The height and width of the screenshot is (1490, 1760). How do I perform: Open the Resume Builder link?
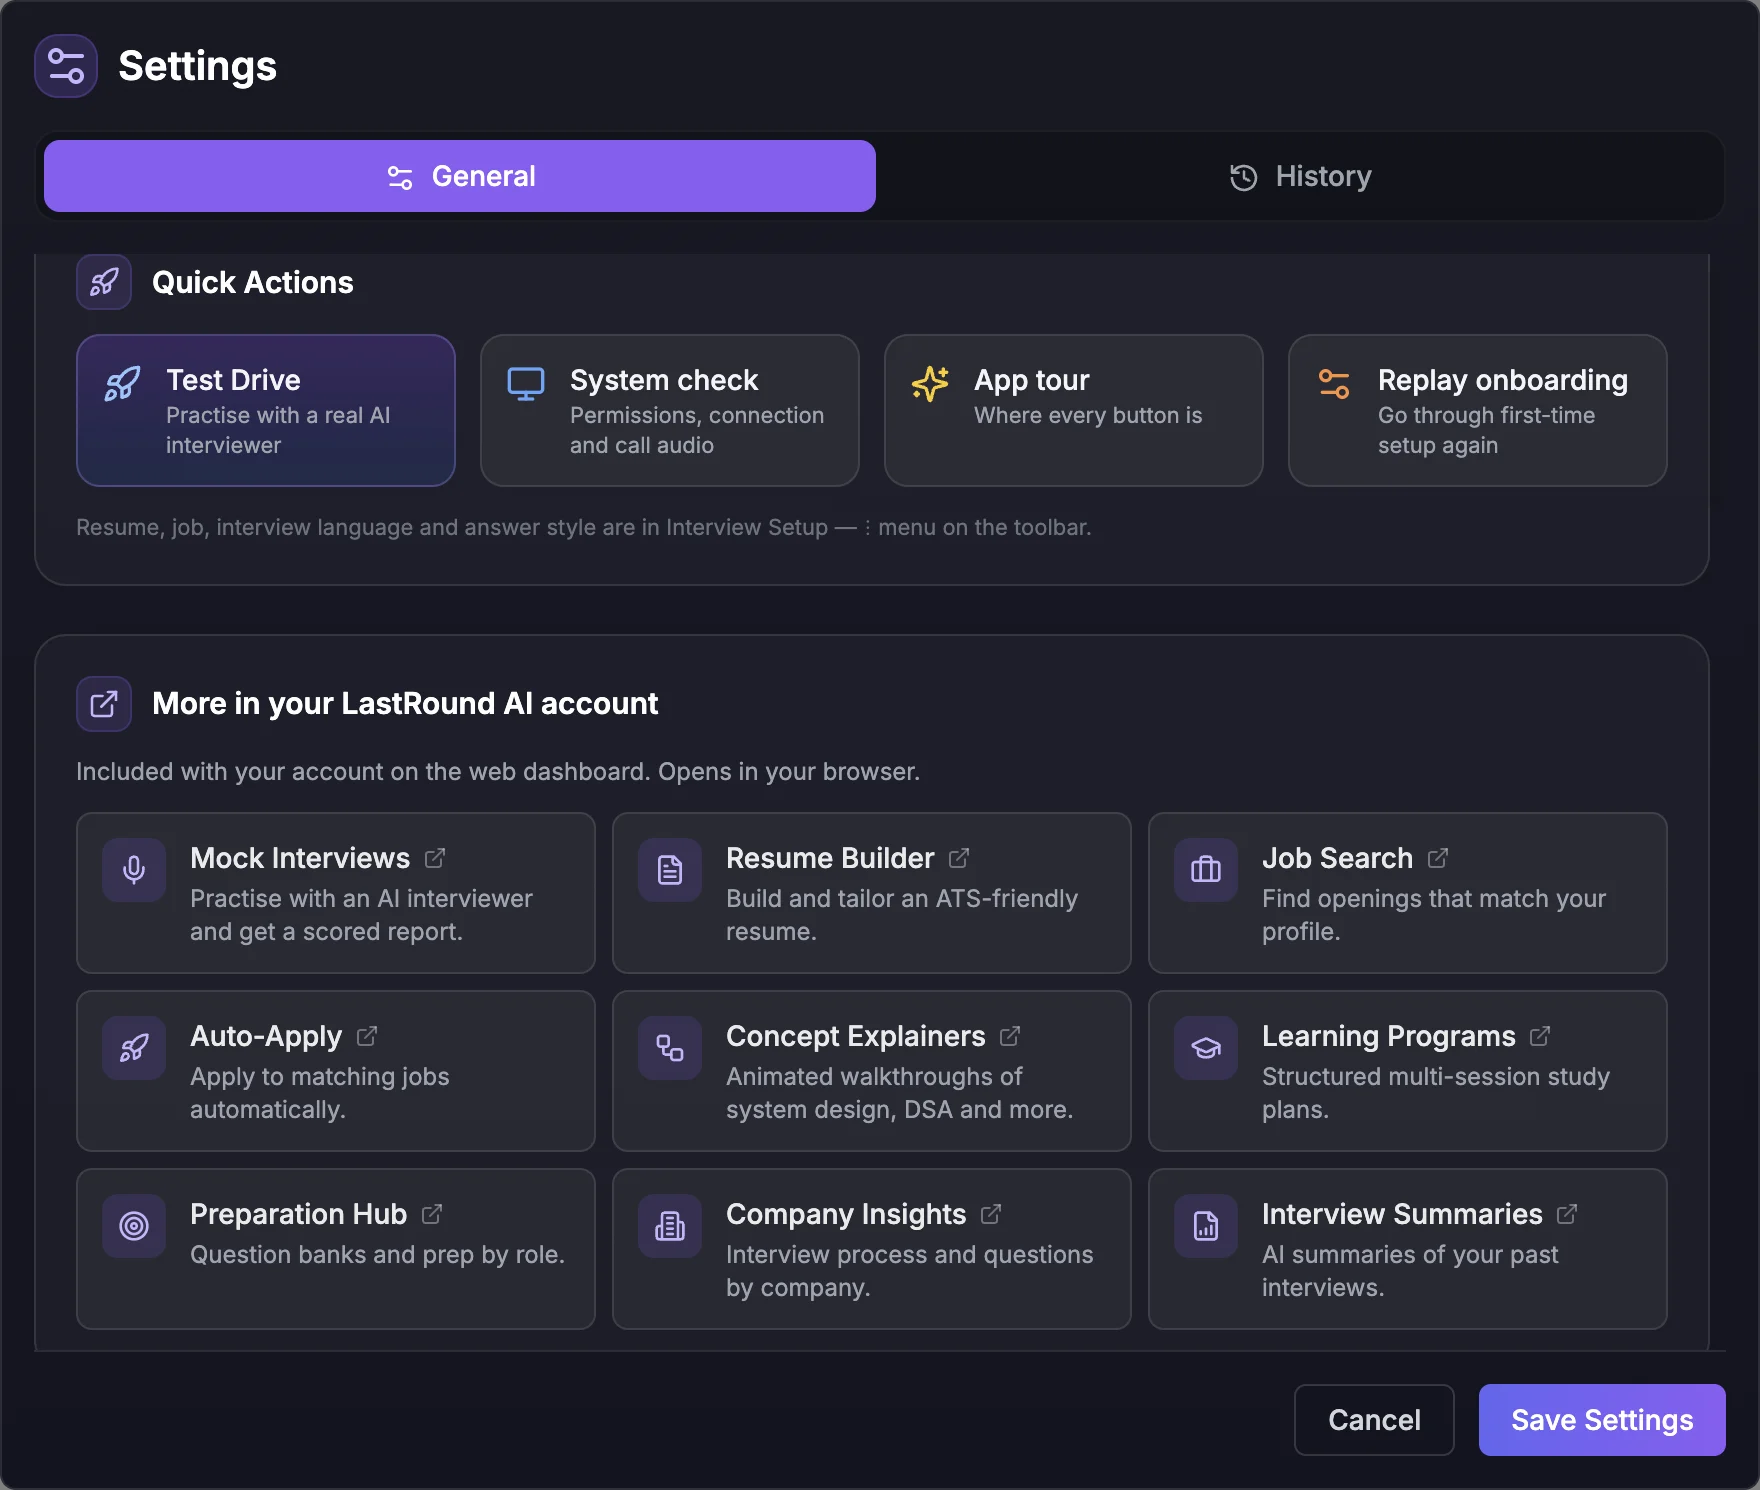click(x=872, y=893)
